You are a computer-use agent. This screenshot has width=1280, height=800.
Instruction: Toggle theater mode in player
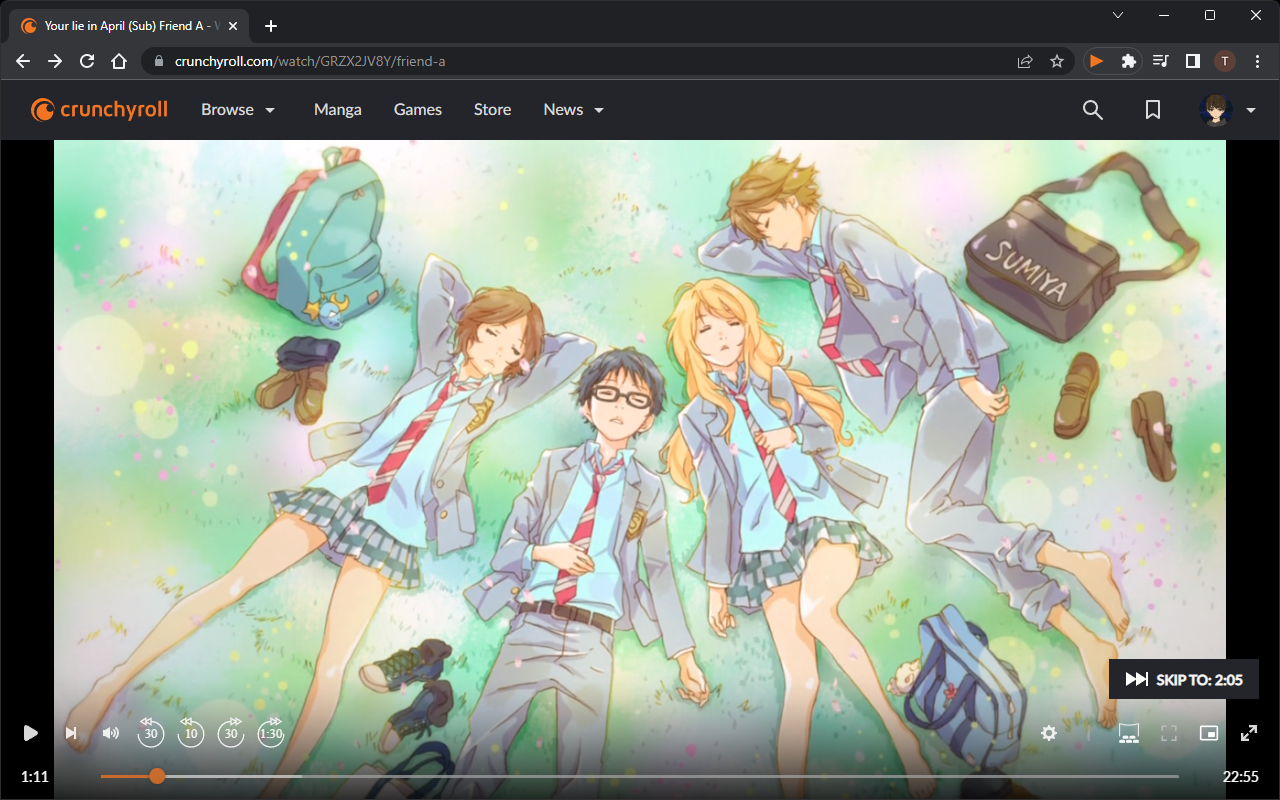(1129, 733)
